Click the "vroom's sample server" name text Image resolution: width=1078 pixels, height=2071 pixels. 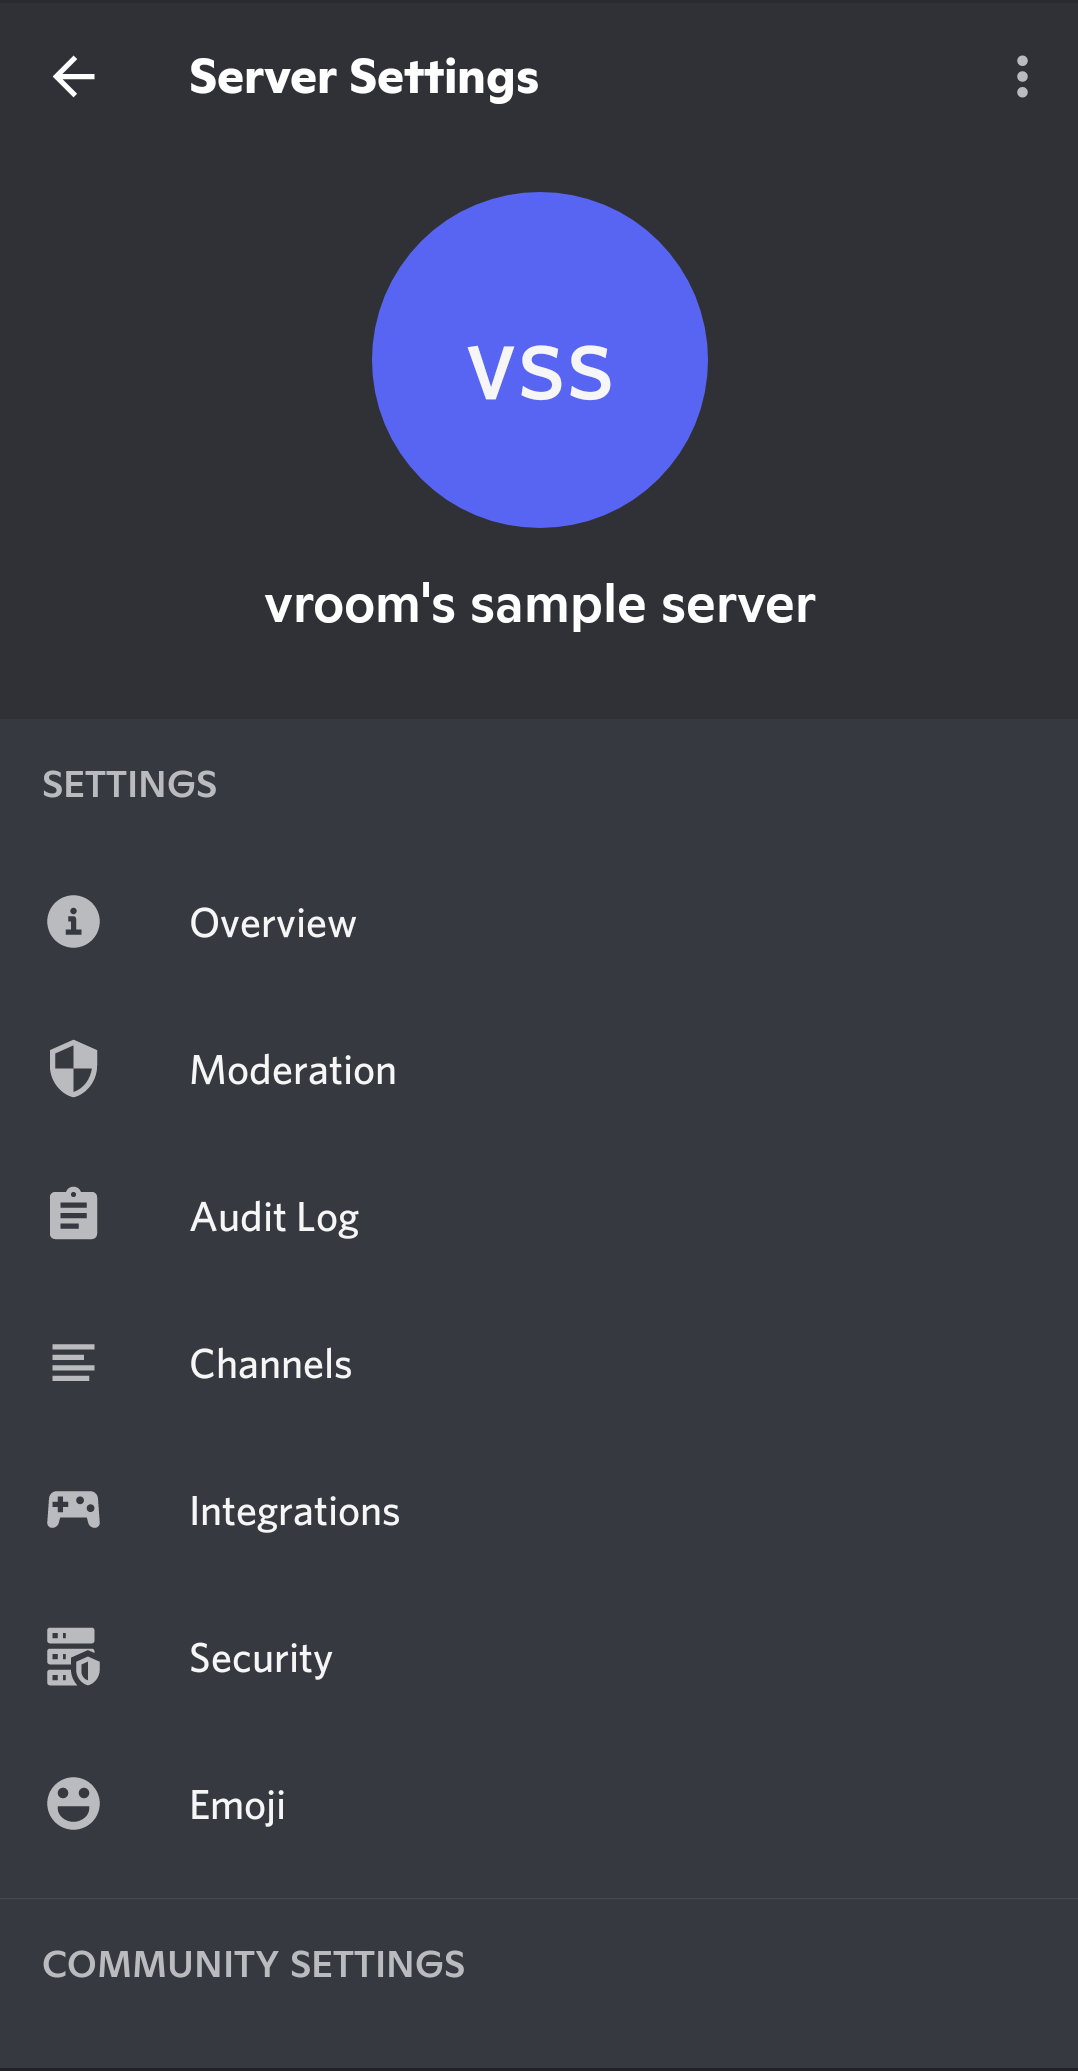(540, 605)
